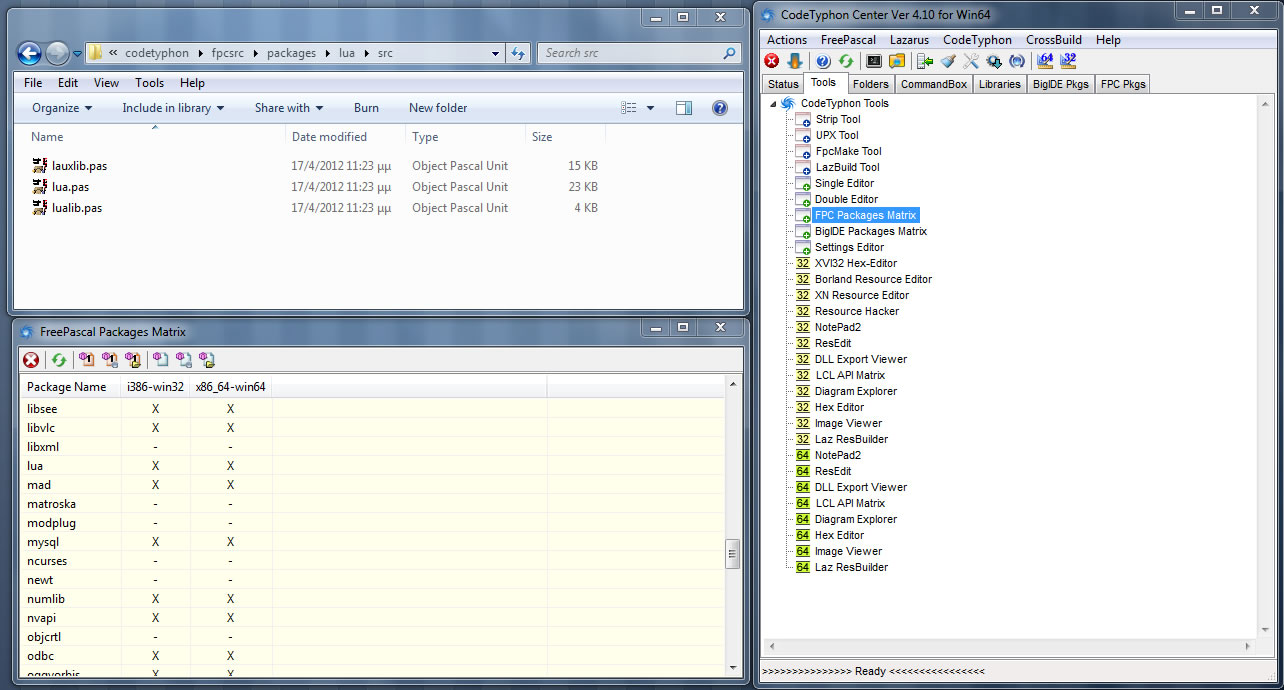
Task: Click the i386-win32 column header
Action: point(155,387)
